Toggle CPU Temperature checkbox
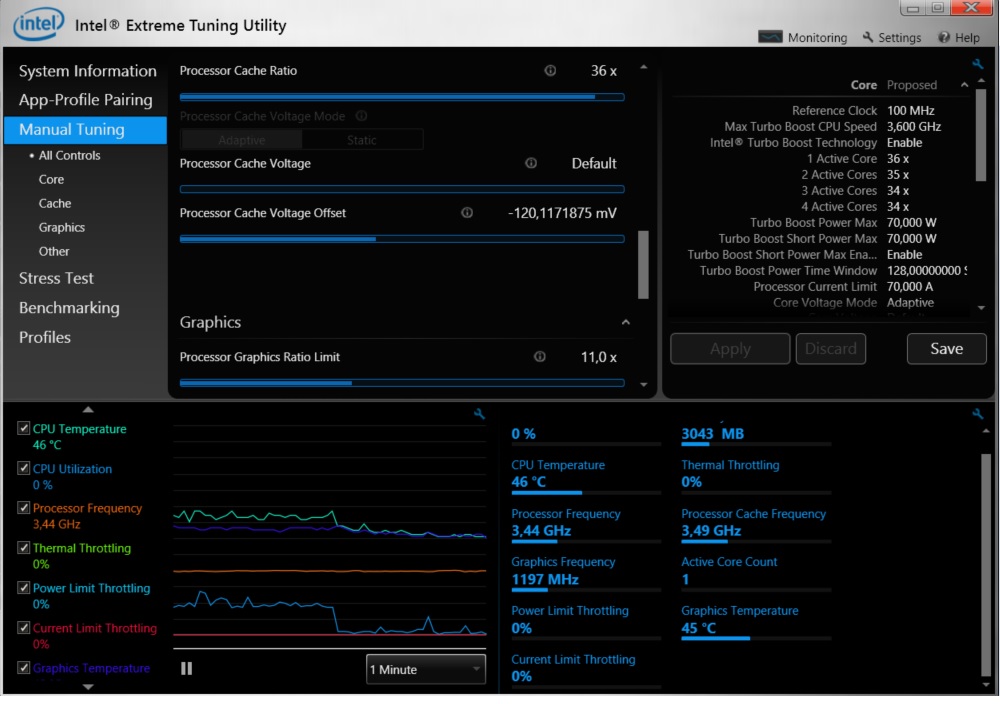 24,428
